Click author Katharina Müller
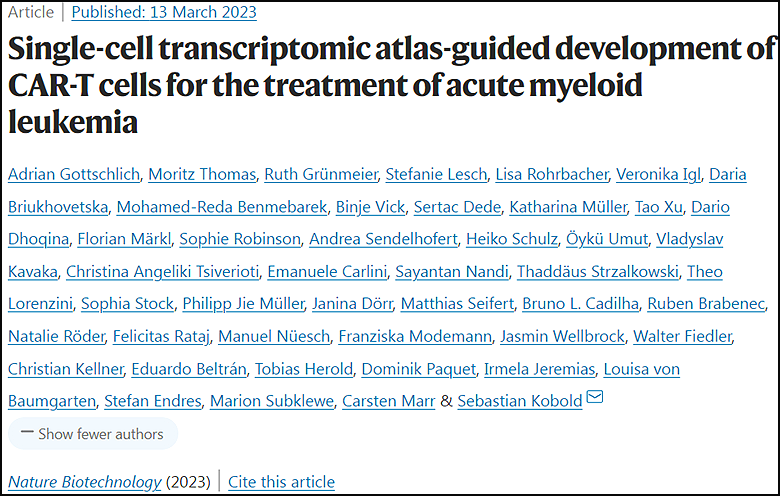 568,206
